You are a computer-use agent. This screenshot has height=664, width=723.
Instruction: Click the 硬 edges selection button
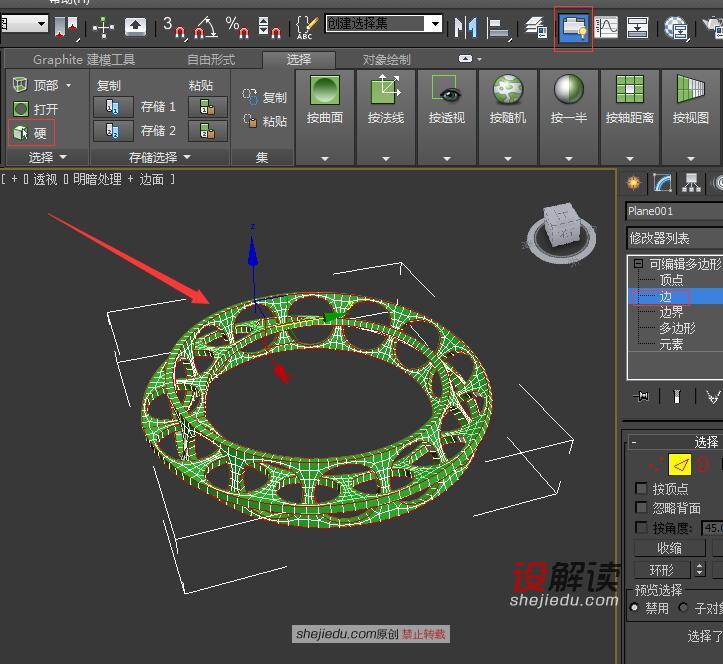pyautogui.click(x=31, y=133)
